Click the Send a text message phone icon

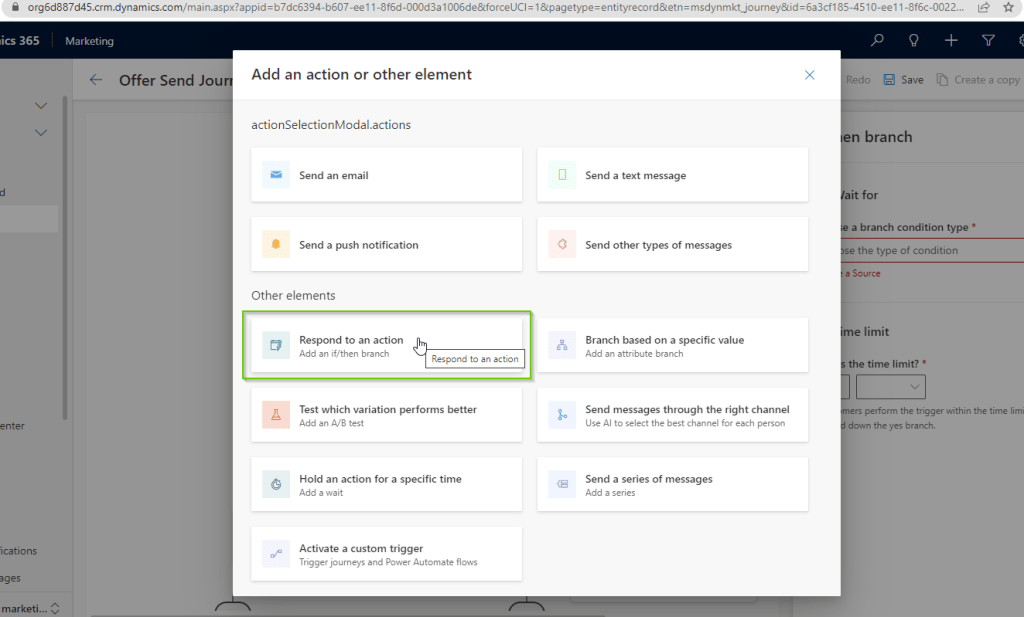(562, 175)
